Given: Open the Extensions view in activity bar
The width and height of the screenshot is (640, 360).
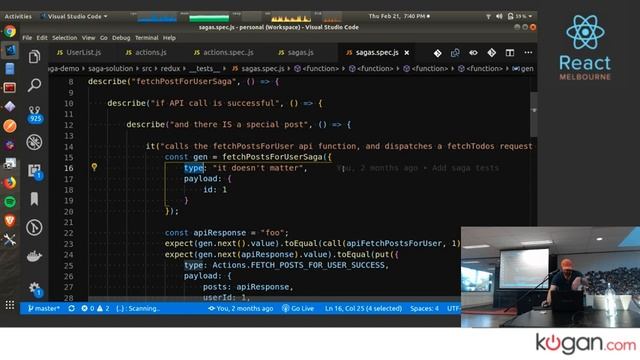Looking at the screenshot, I should pyautogui.click(x=35, y=171).
